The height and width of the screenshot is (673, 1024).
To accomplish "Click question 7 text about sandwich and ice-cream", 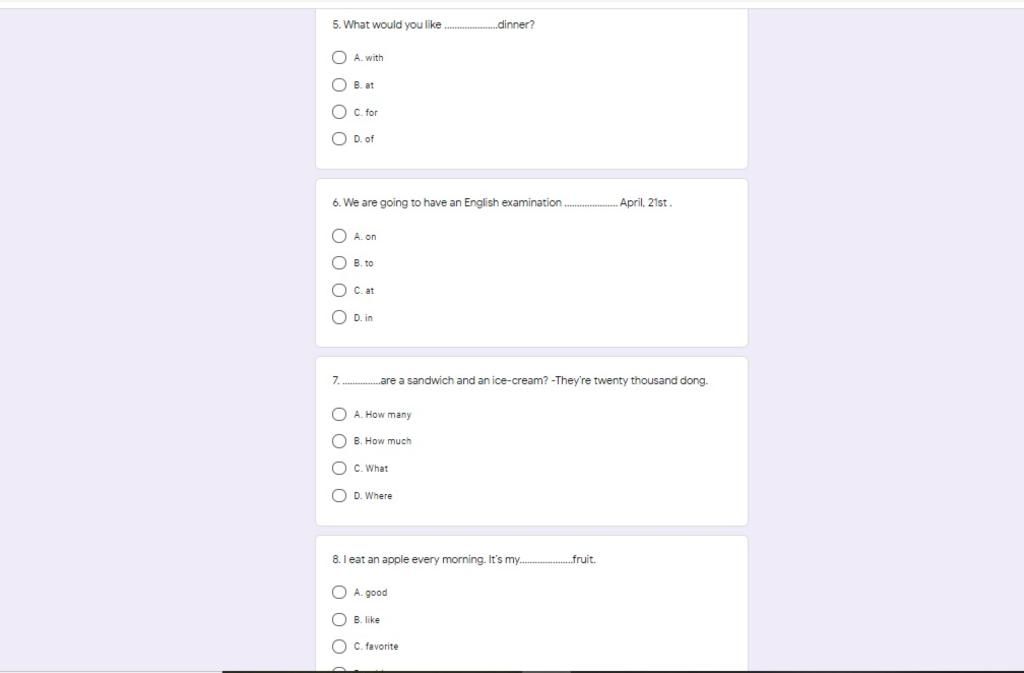I will (520, 381).
